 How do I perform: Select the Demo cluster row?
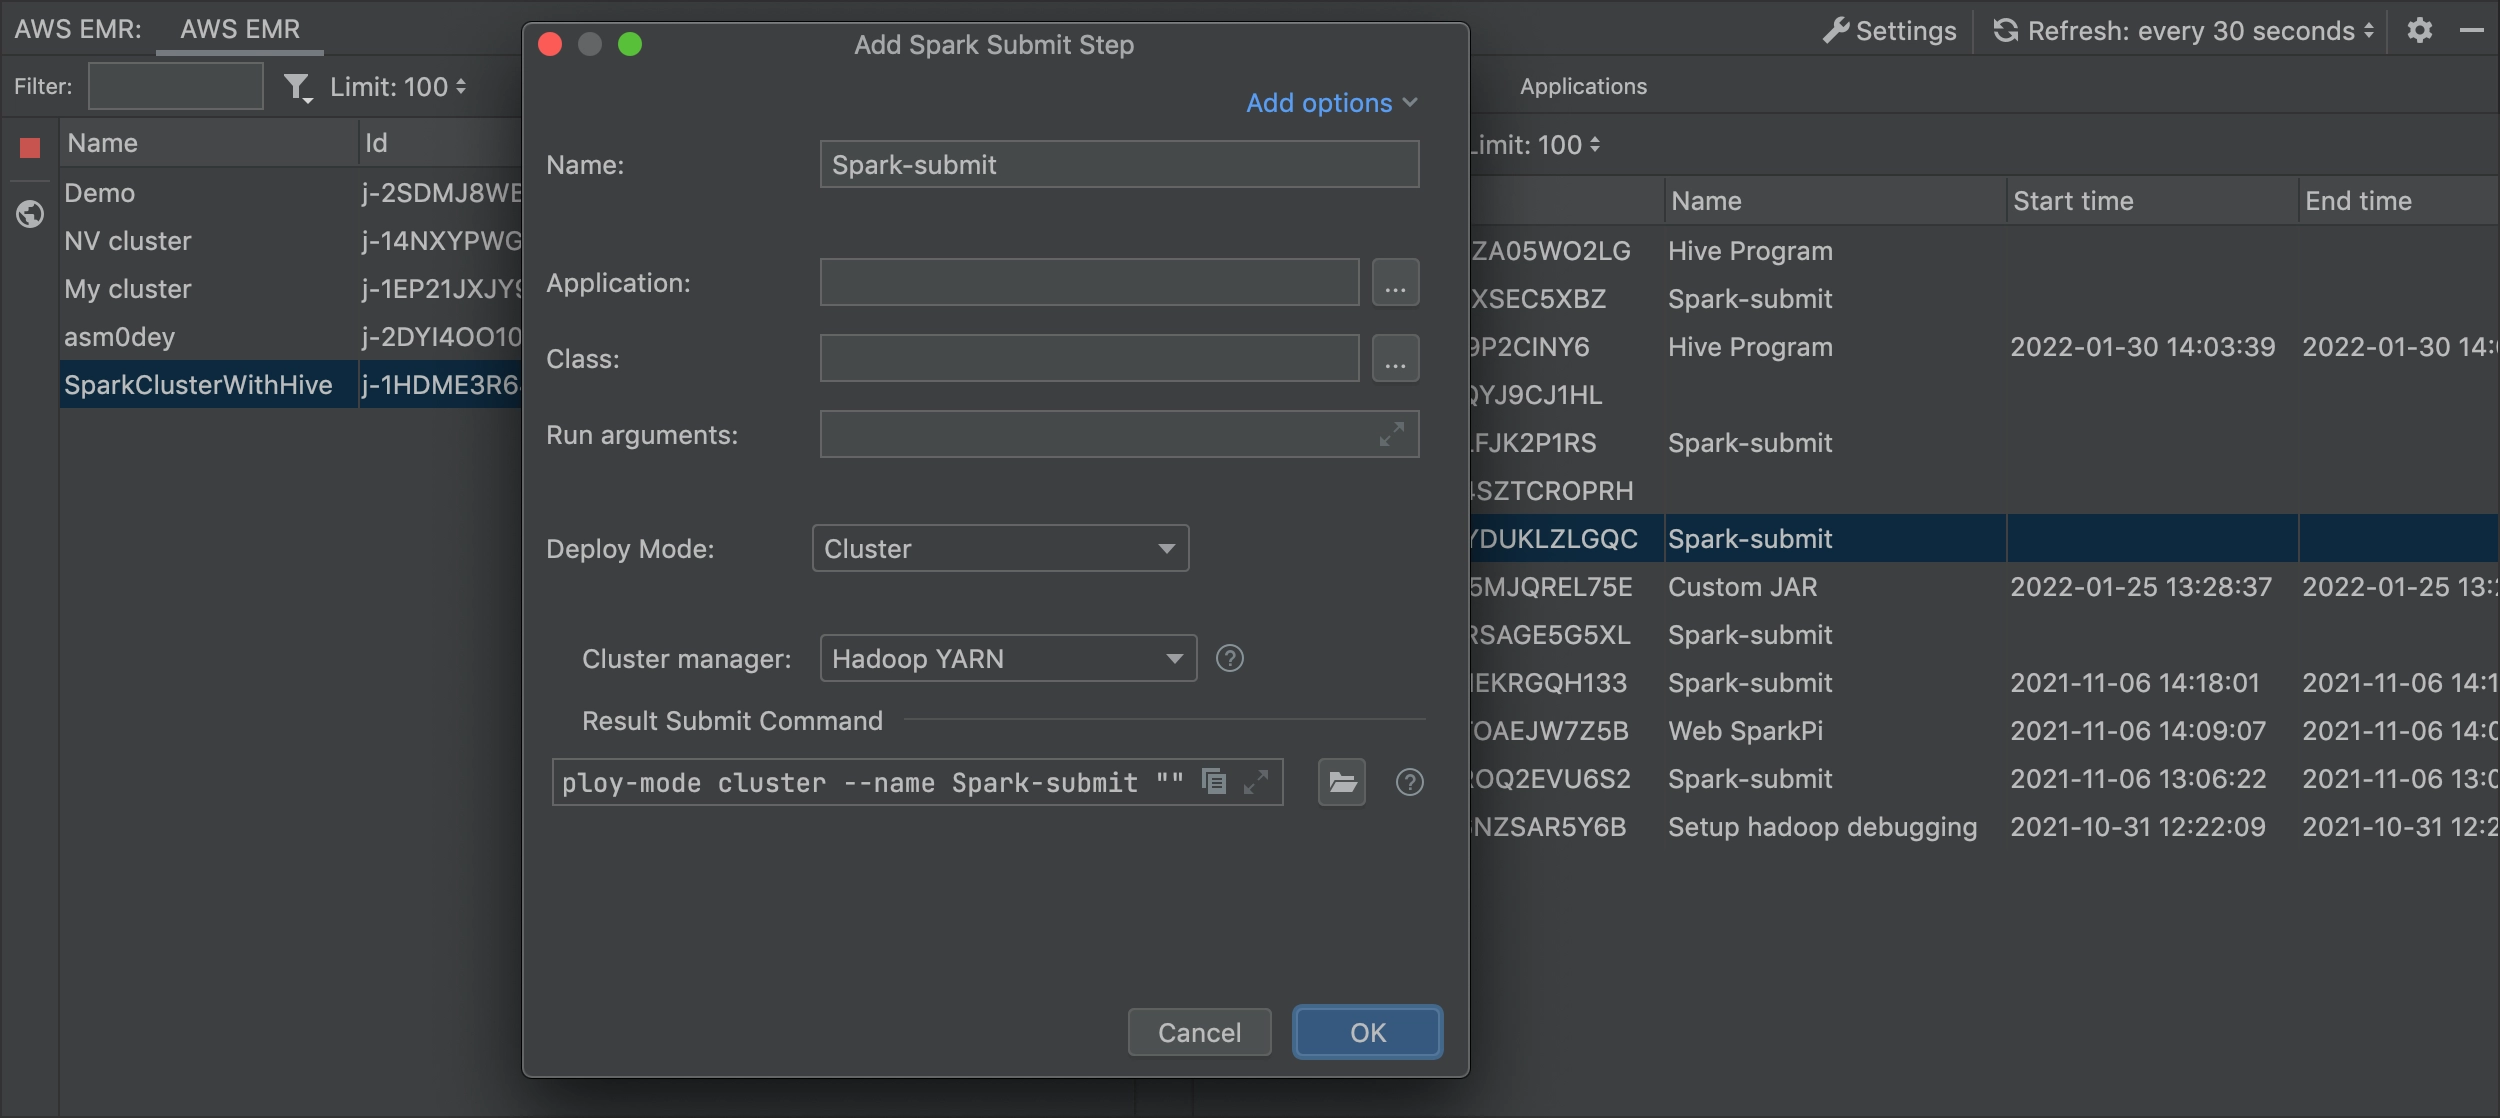pos(291,193)
